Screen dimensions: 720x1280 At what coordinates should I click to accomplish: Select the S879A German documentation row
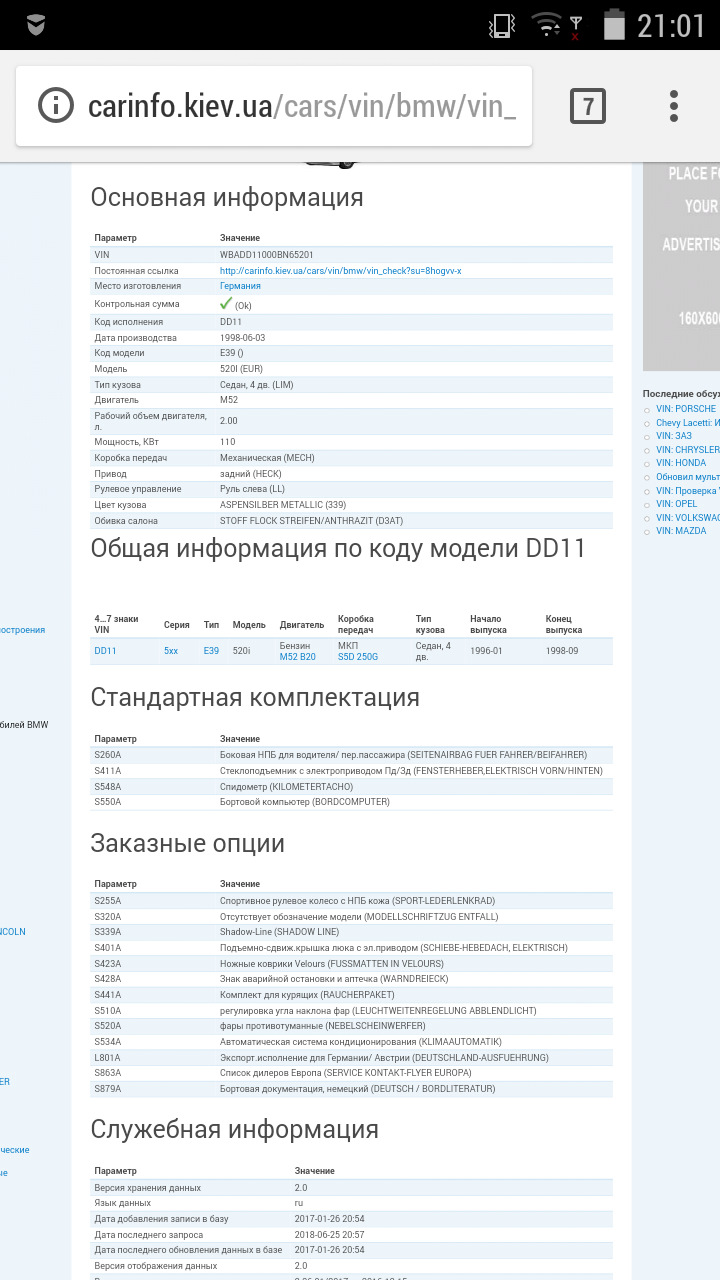pos(351,1089)
